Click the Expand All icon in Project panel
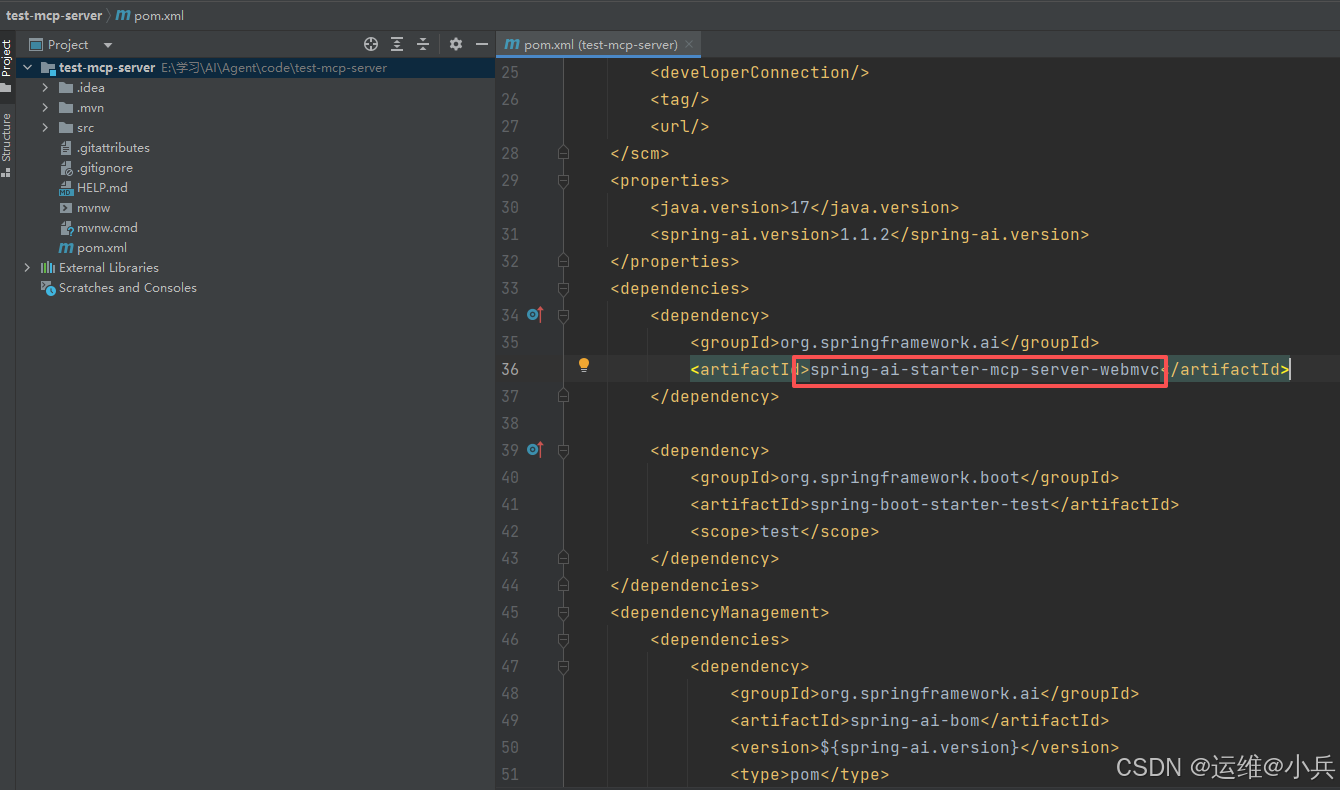Image resolution: width=1340 pixels, height=790 pixels. click(397, 44)
